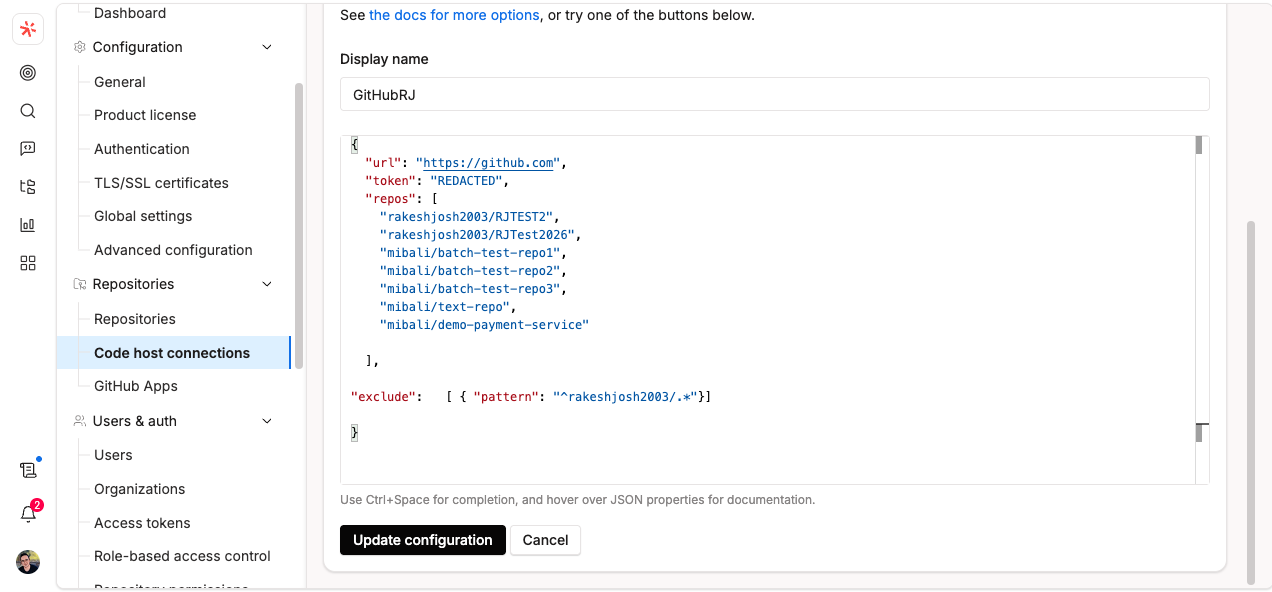Open the changelog scroll icon
This screenshot has height=592, width=1272.
[27, 470]
